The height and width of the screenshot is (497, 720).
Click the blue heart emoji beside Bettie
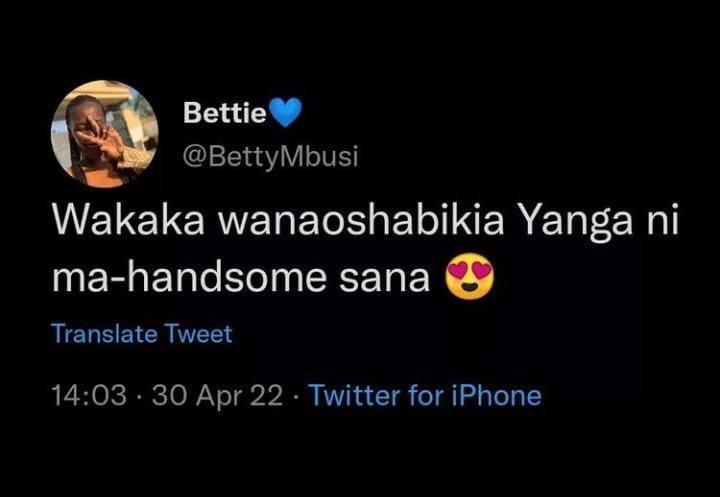[285, 113]
